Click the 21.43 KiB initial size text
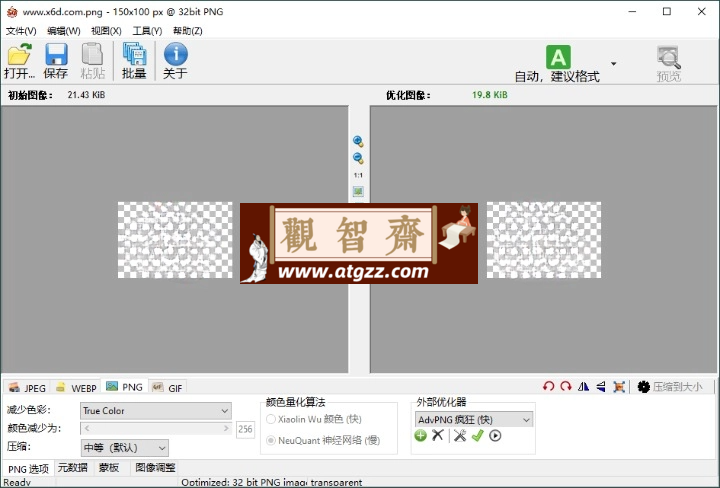720x488 pixels. [x=86, y=95]
